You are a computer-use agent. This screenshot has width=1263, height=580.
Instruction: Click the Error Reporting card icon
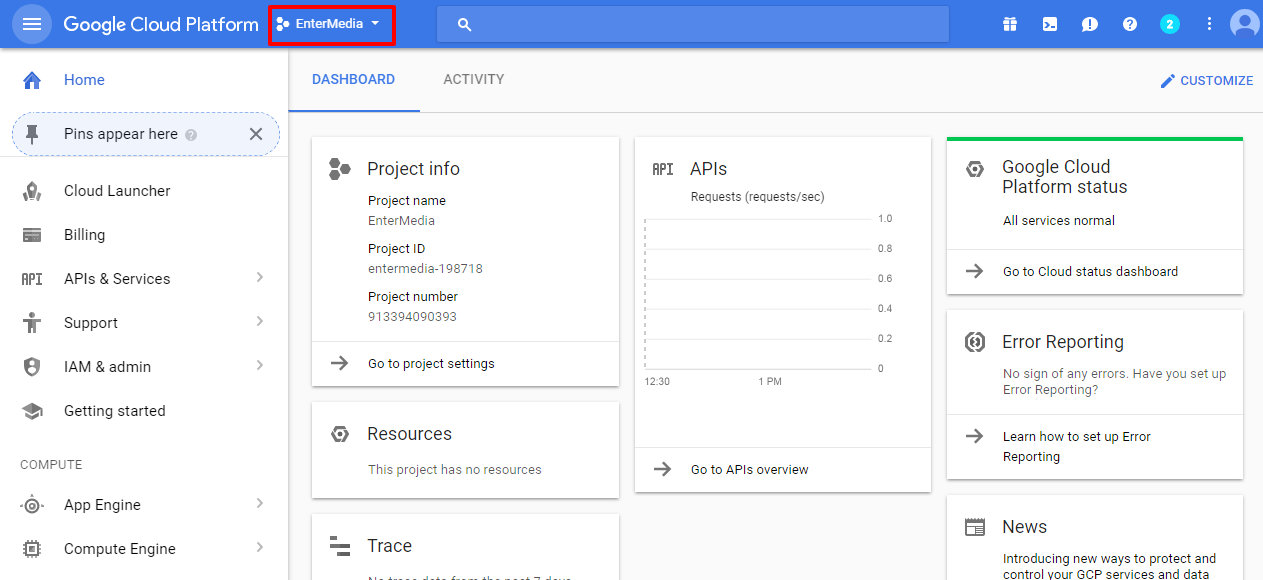(975, 342)
